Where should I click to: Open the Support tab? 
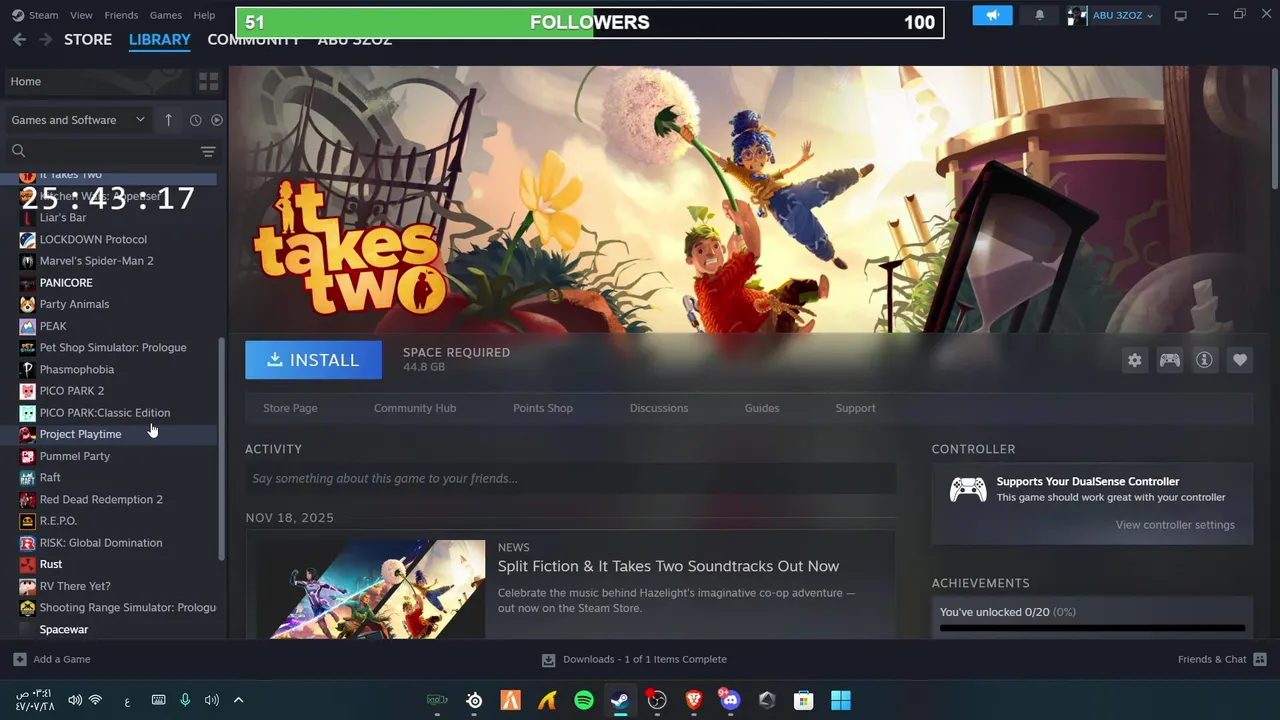855,408
